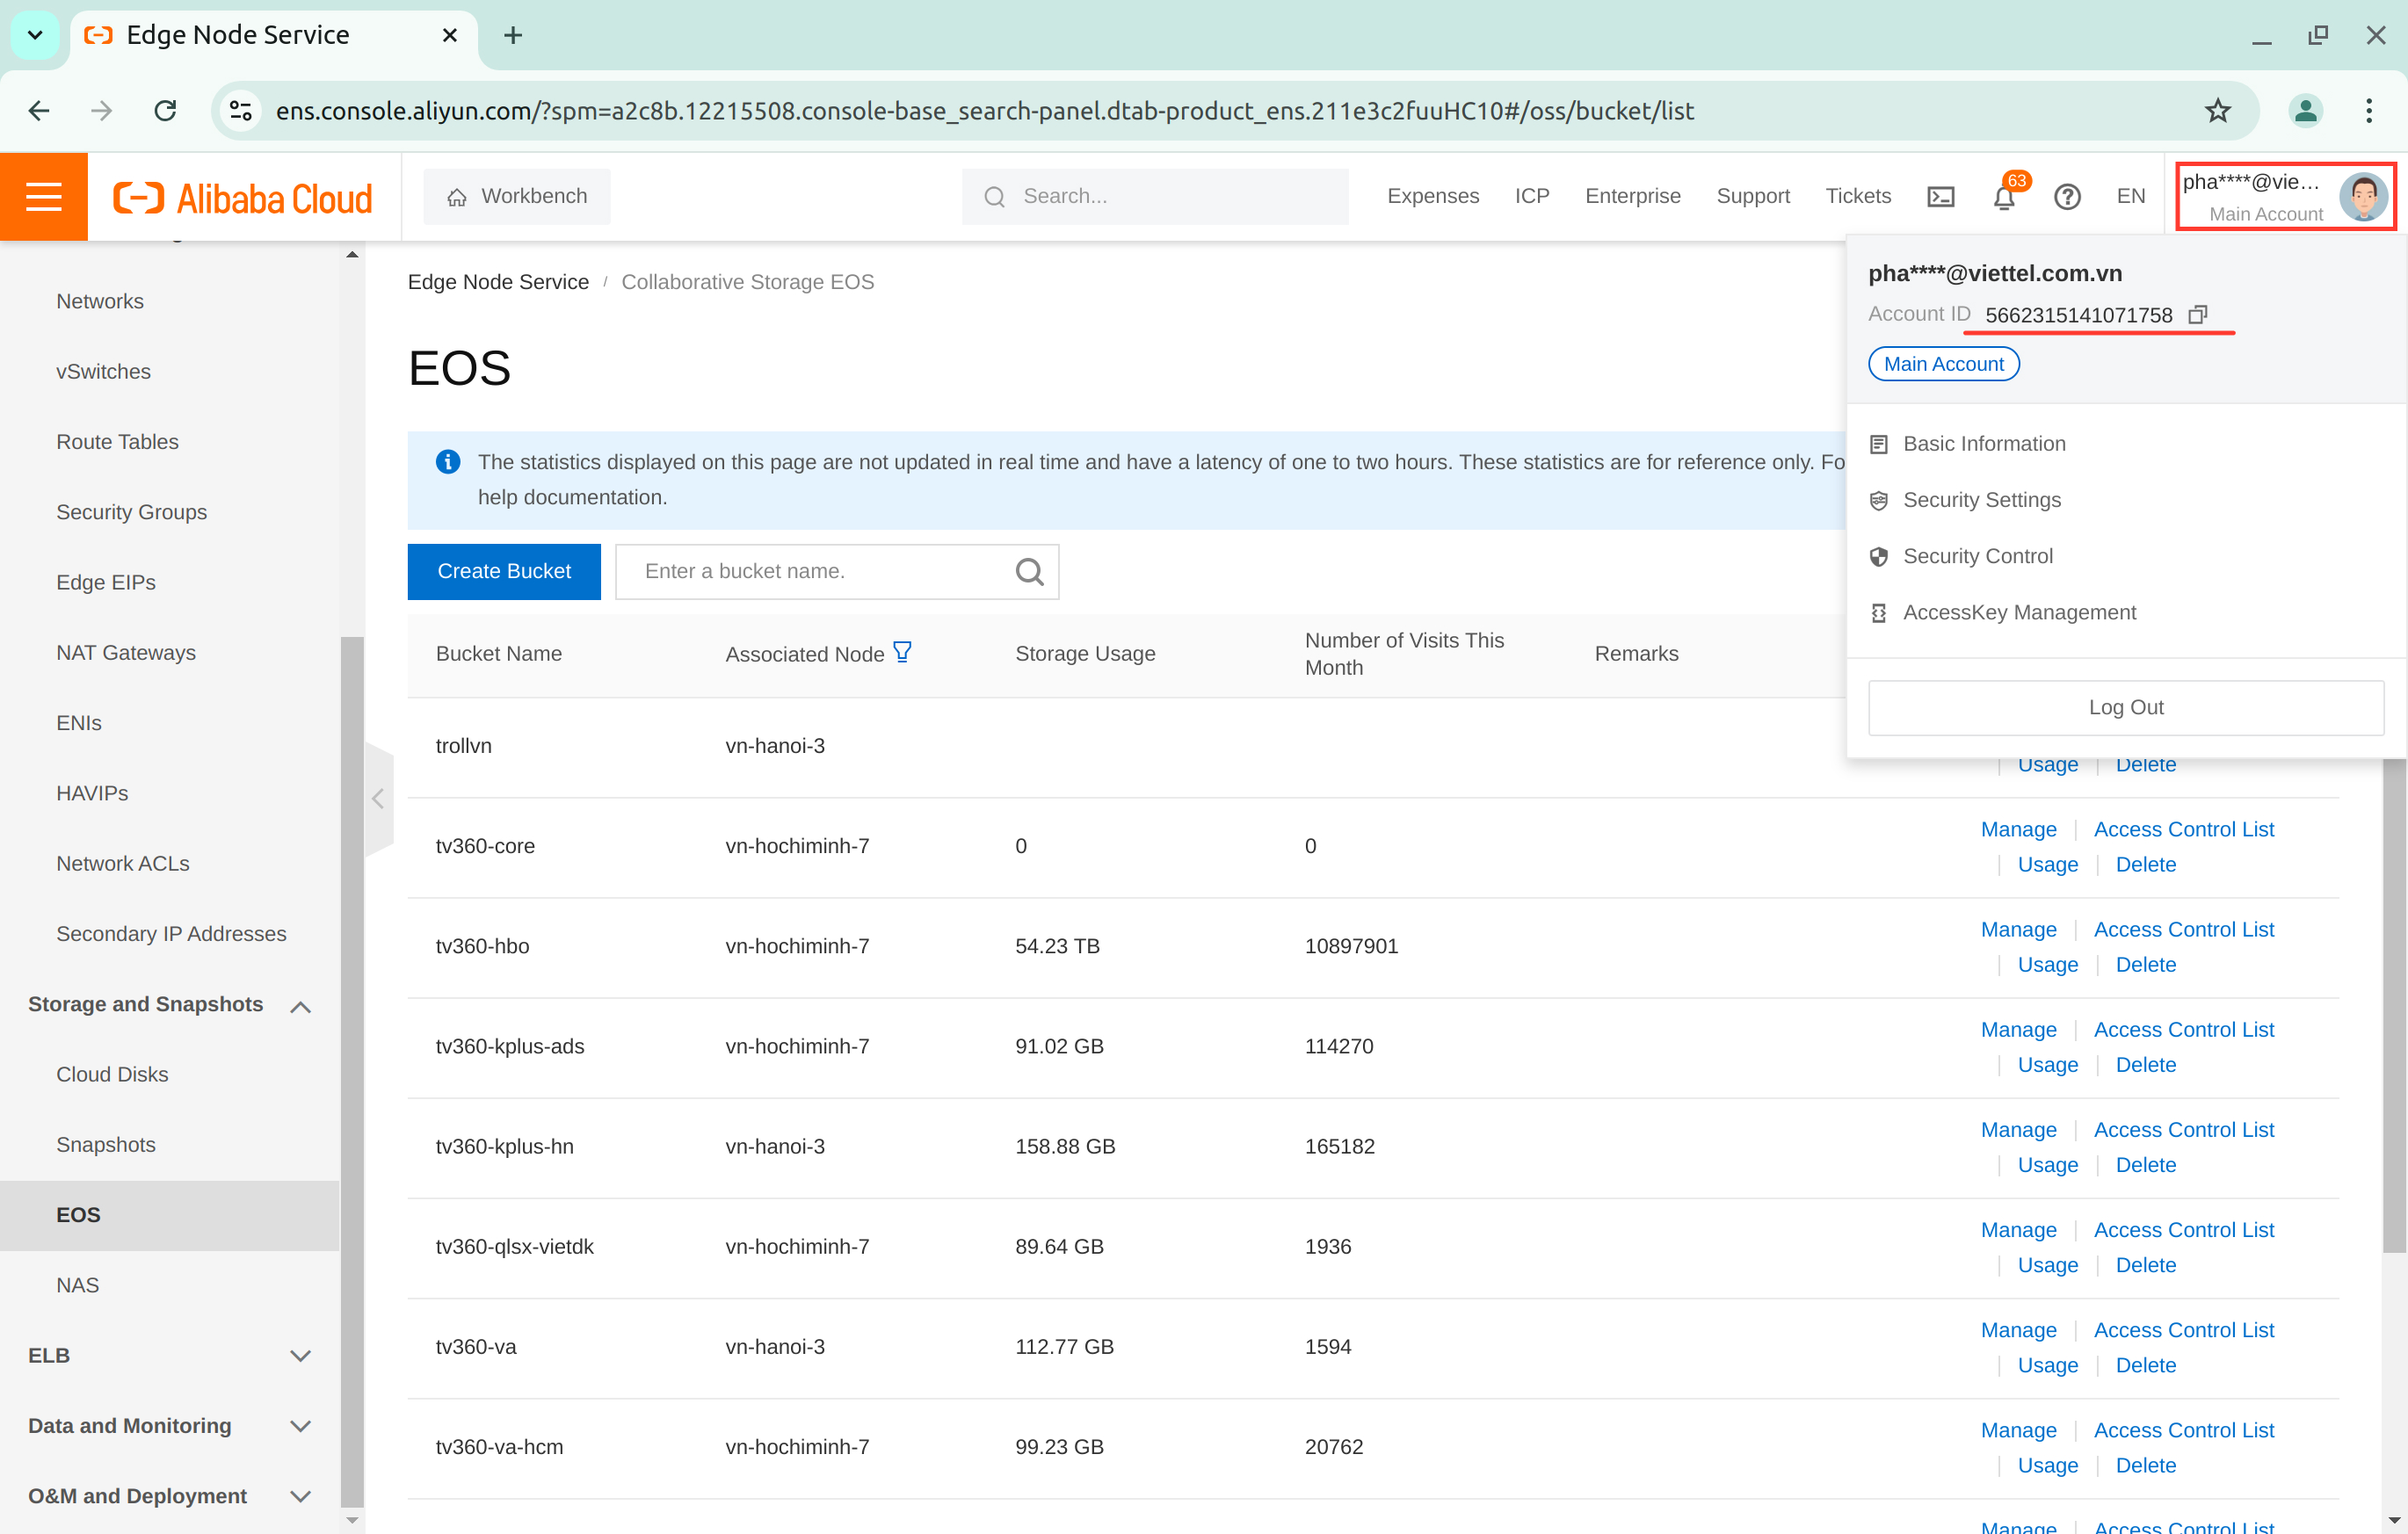This screenshot has height=1534, width=2408.
Task: Manage the tv360-hbo bucket
Action: (x=2018, y=929)
